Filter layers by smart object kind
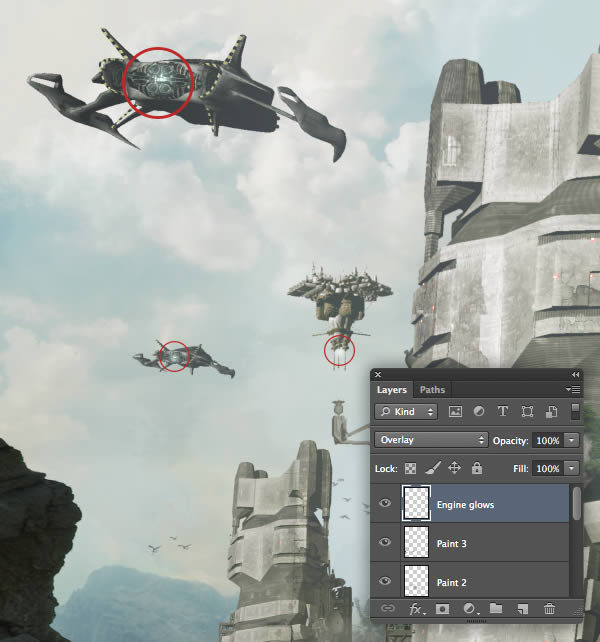The width and height of the screenshot is (600, 642). [551, 412]
